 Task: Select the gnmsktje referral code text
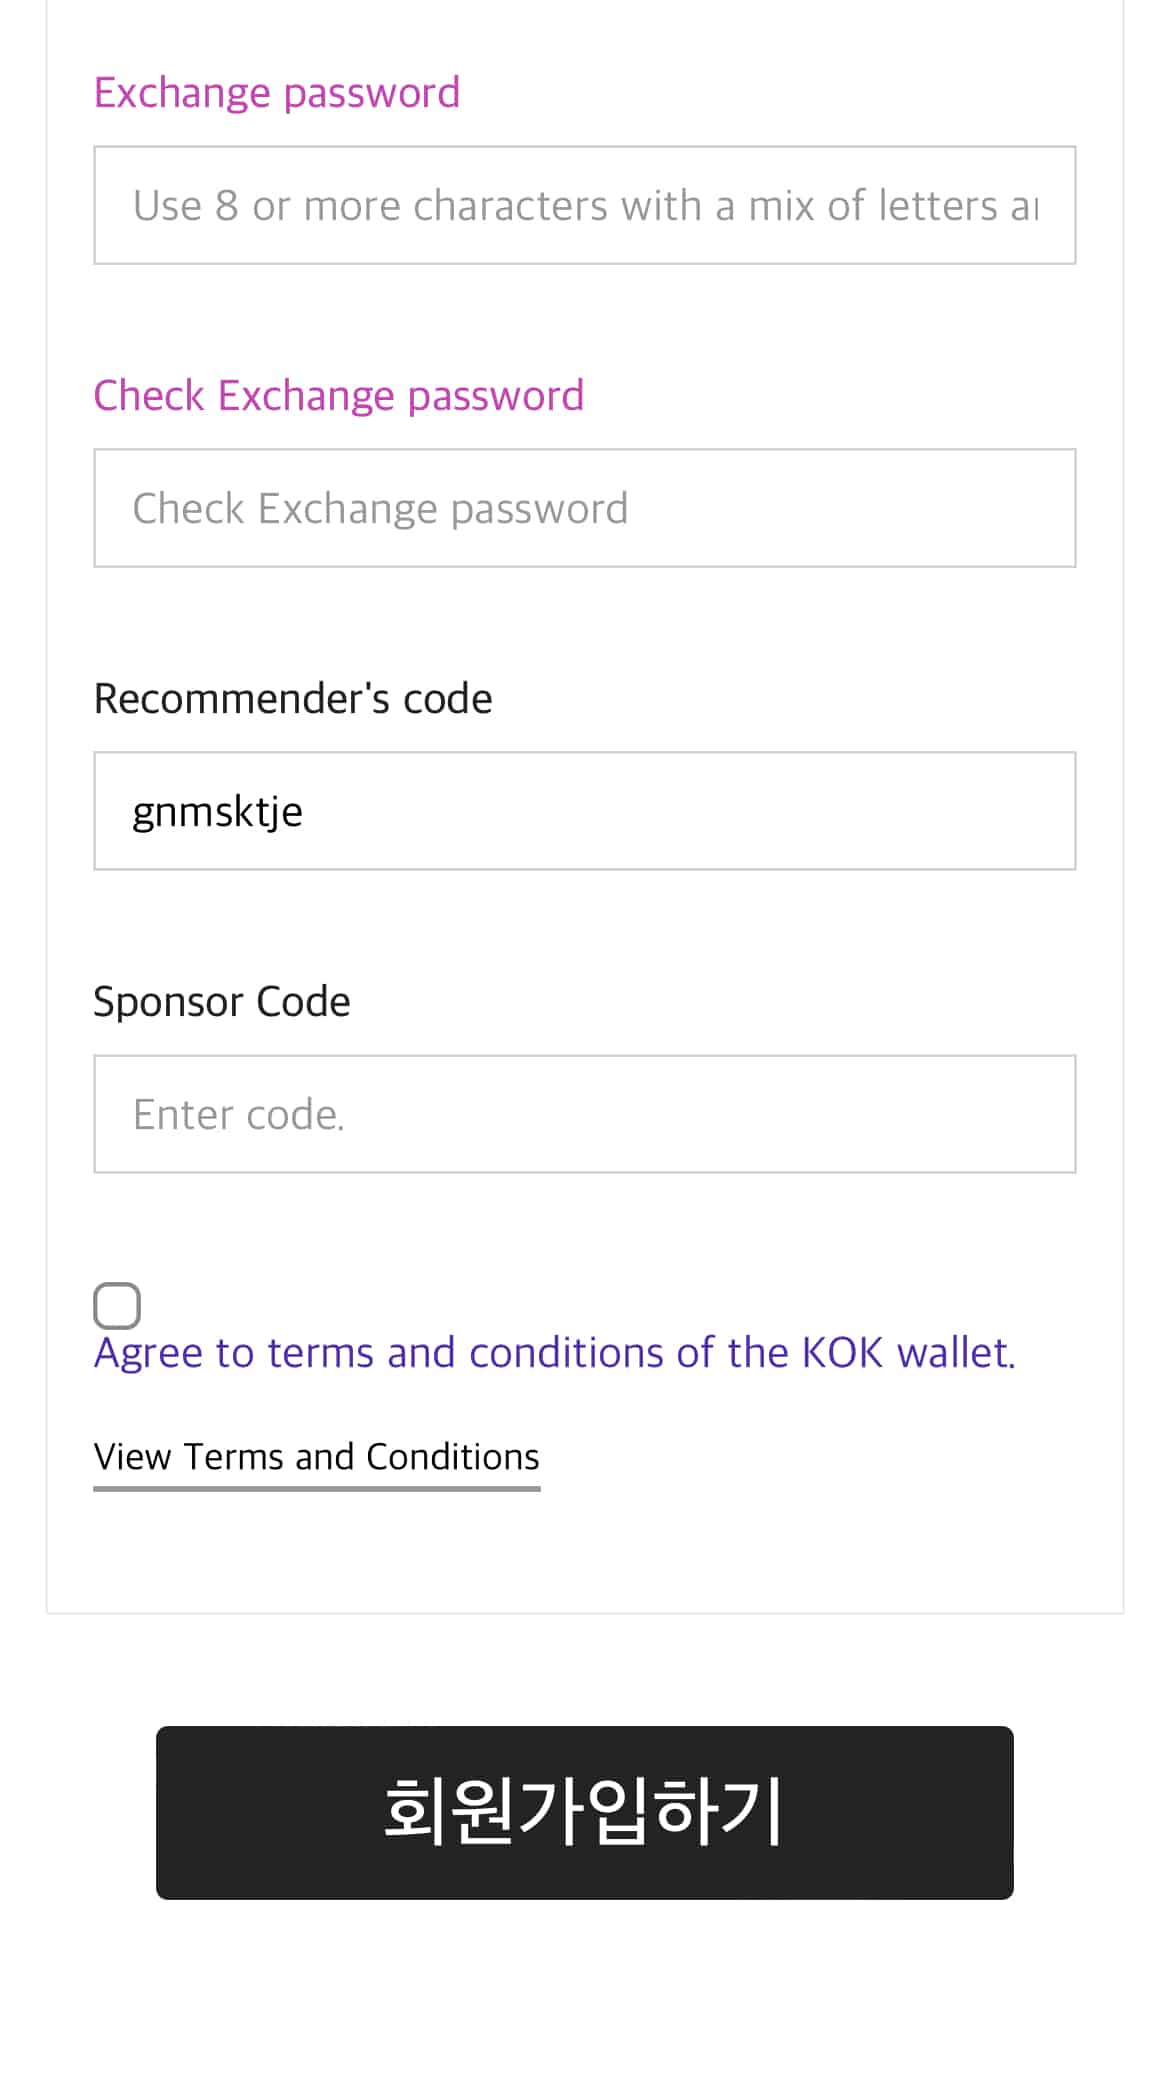point(217,810)
